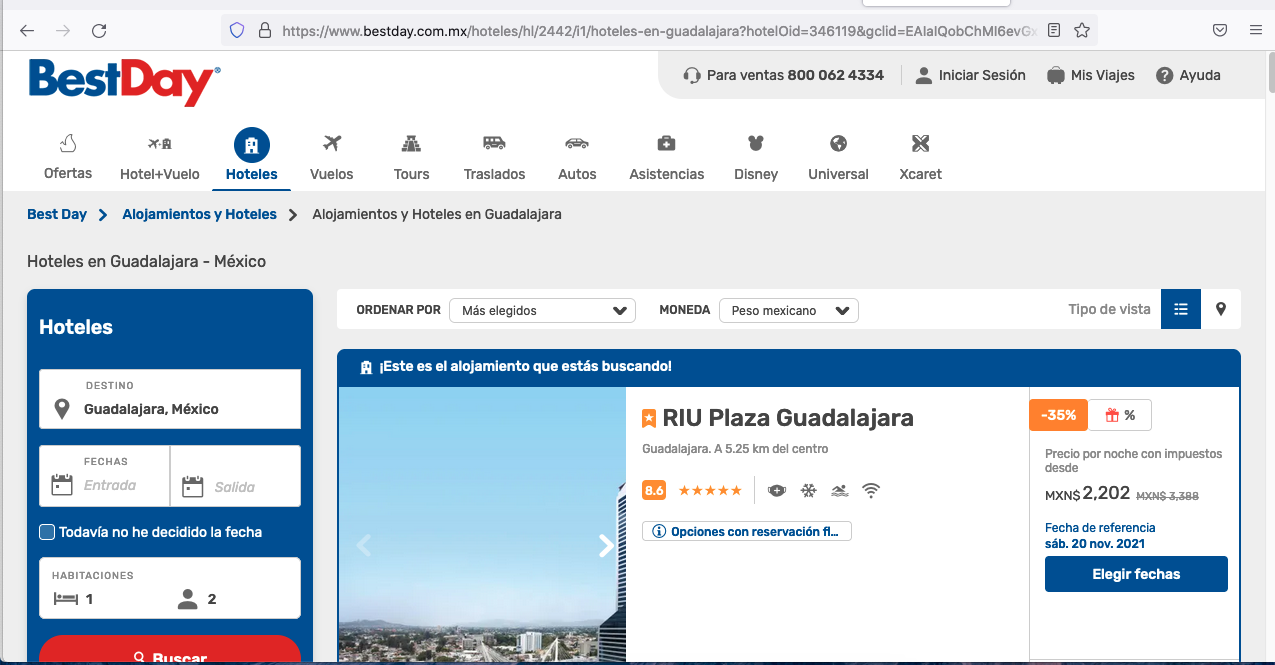Click the 8.6 rating badge

pyautogui.click(x=654, y=491)
